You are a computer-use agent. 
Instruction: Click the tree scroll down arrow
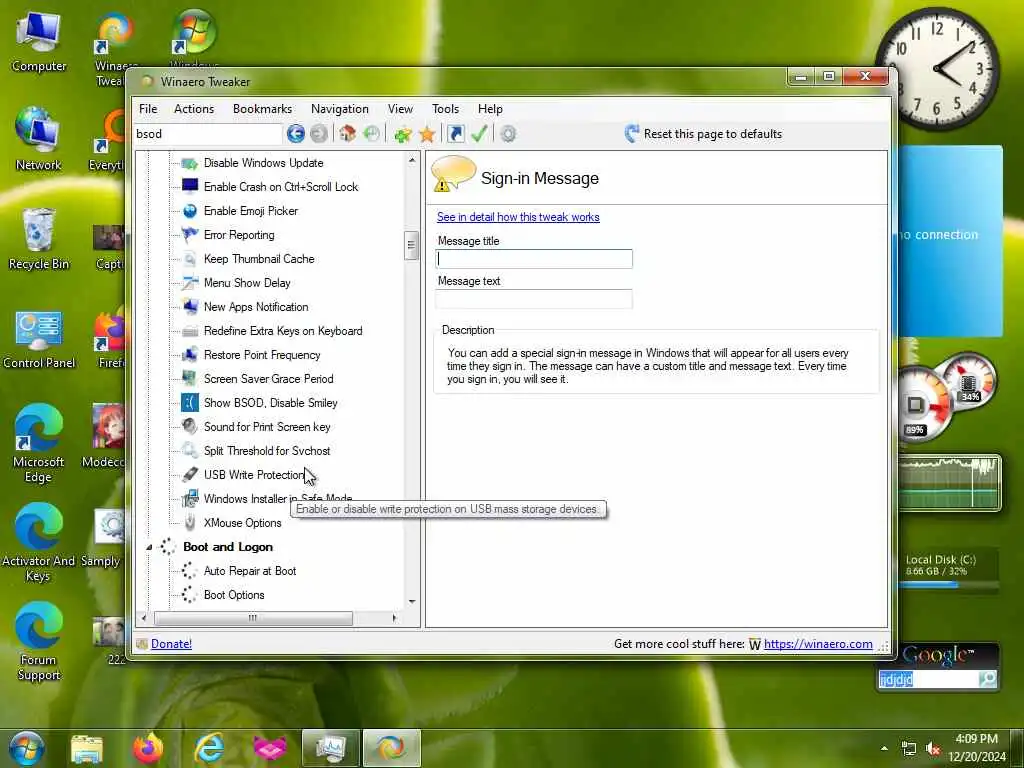pos(411,601)
